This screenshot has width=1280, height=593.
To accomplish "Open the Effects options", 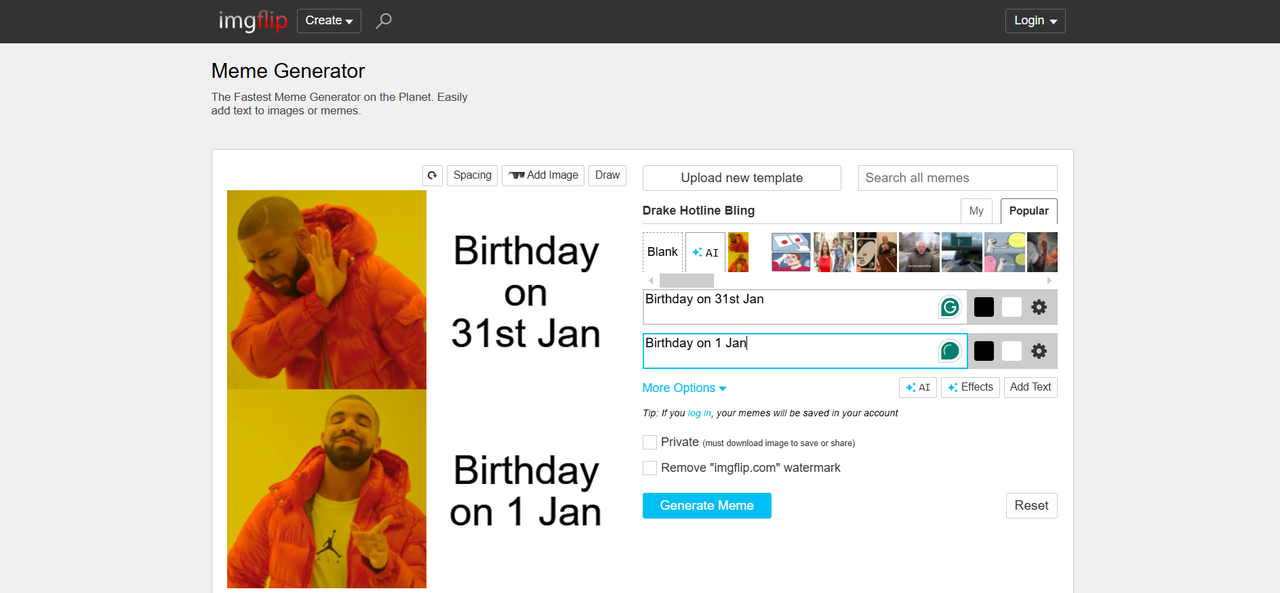I will (x=970, y=387).
